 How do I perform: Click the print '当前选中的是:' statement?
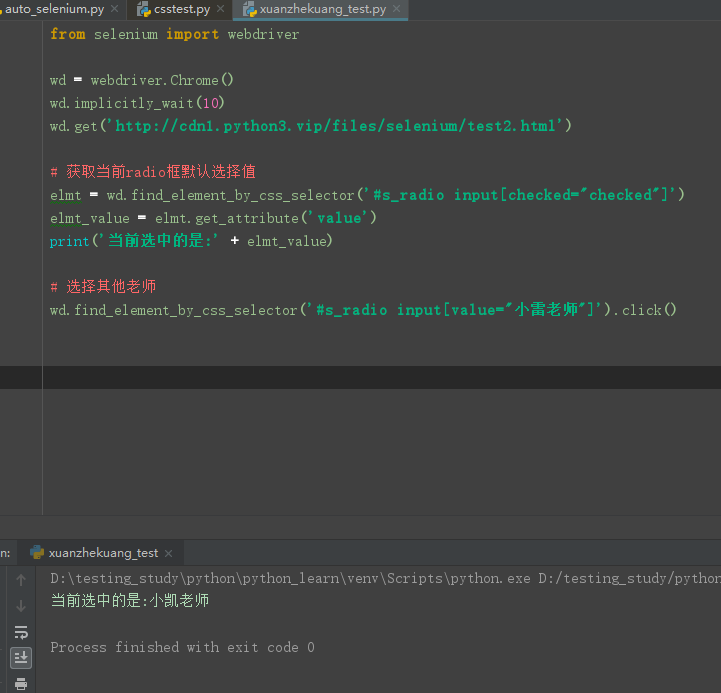point(191,241)
